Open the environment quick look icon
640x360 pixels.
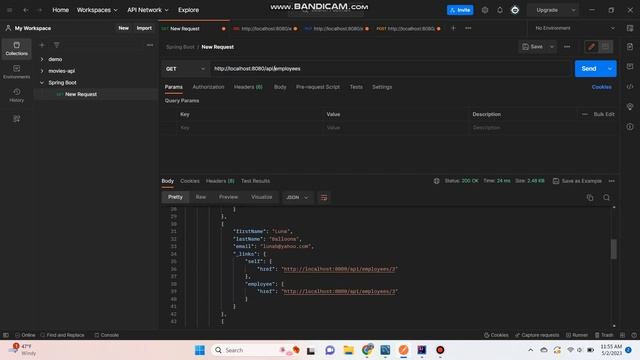click(630, 28)
